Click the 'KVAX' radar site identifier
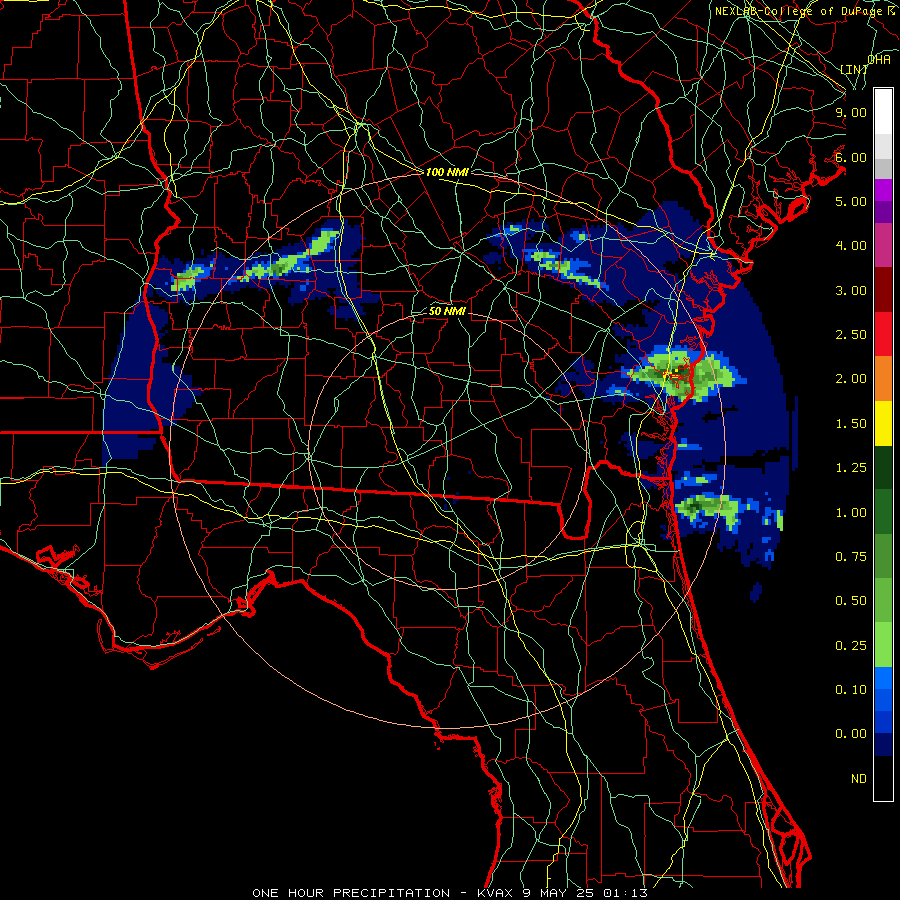The width and height of the screenshot is (900, 900). [x=496, y=893]
